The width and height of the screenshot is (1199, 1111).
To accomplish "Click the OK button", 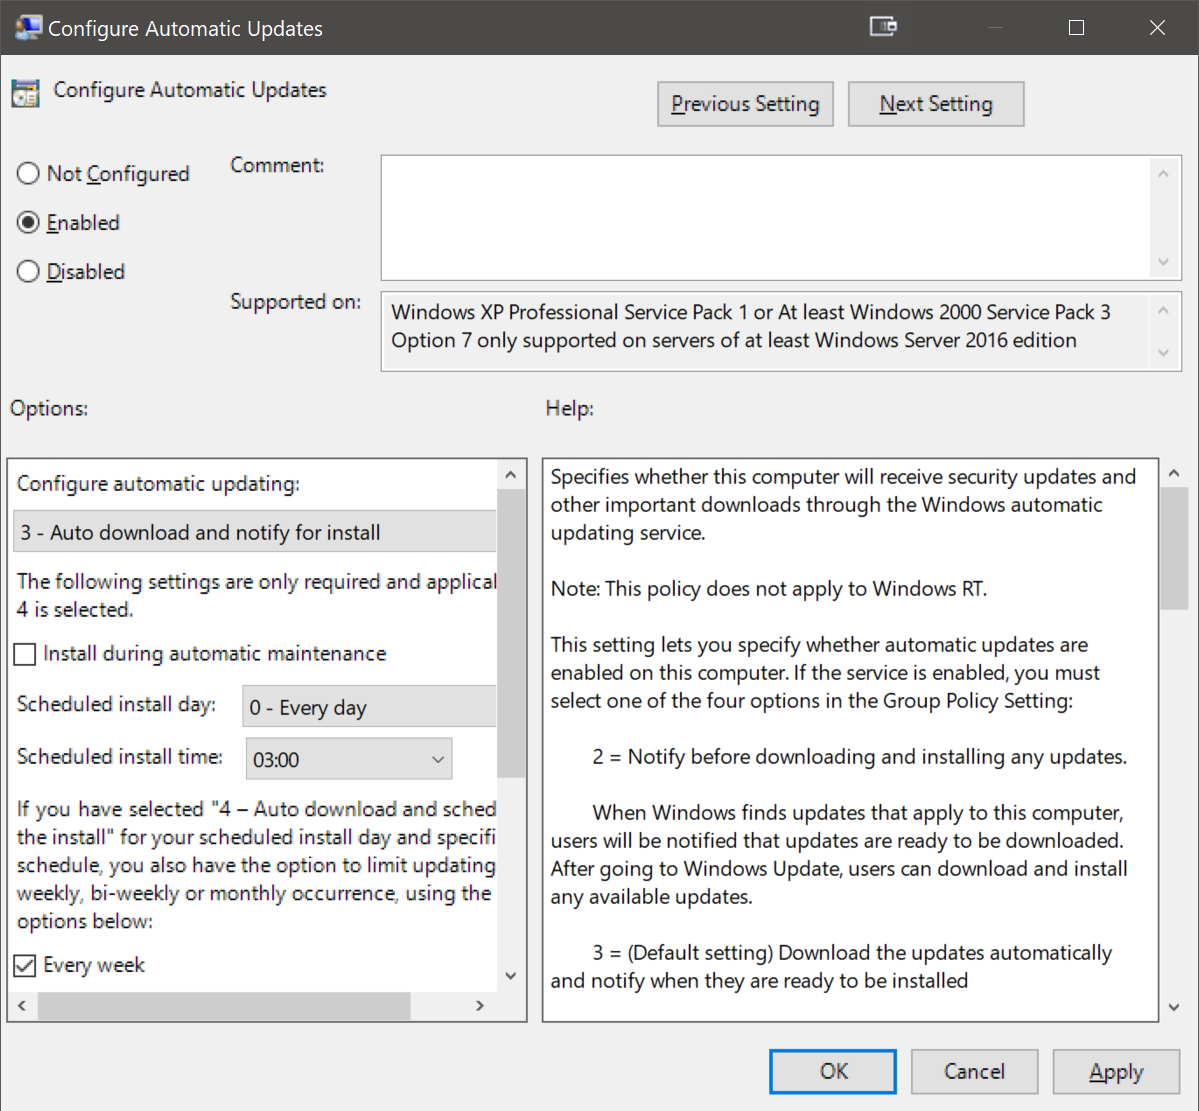I will point(832,1071).
